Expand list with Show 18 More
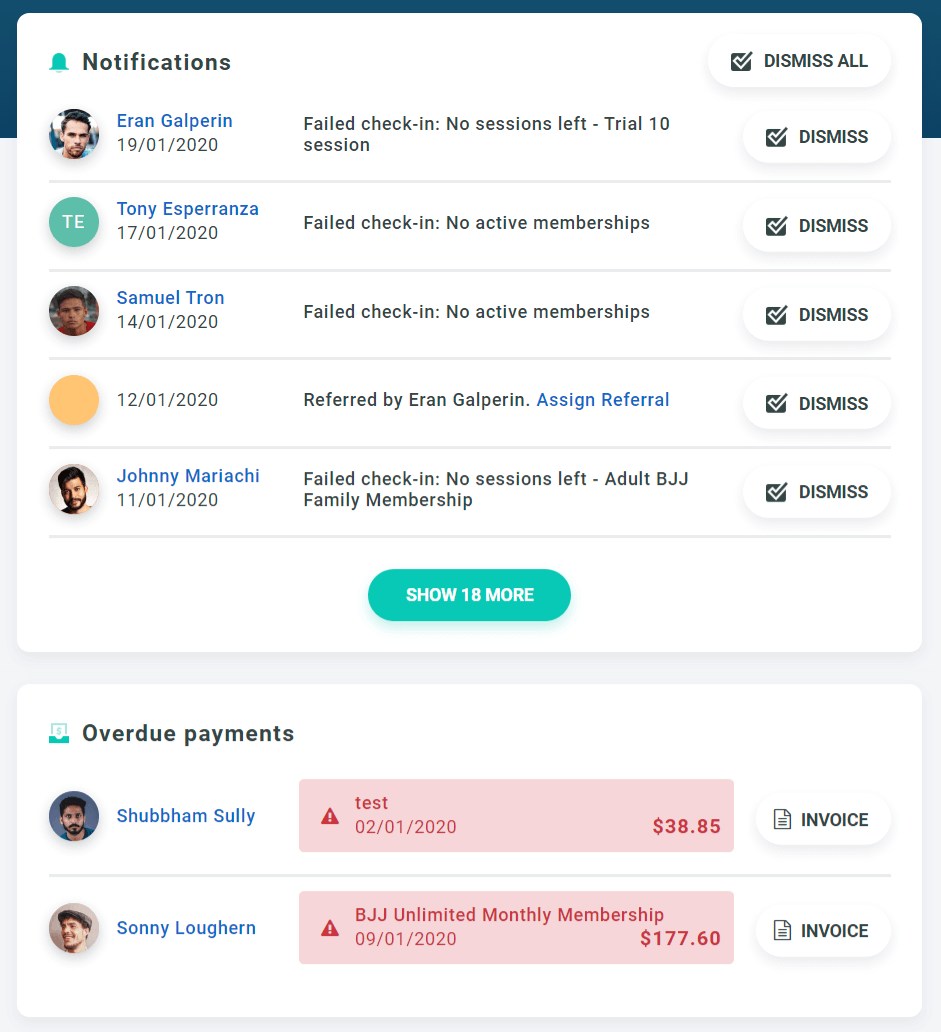 [x=469, y=595]
